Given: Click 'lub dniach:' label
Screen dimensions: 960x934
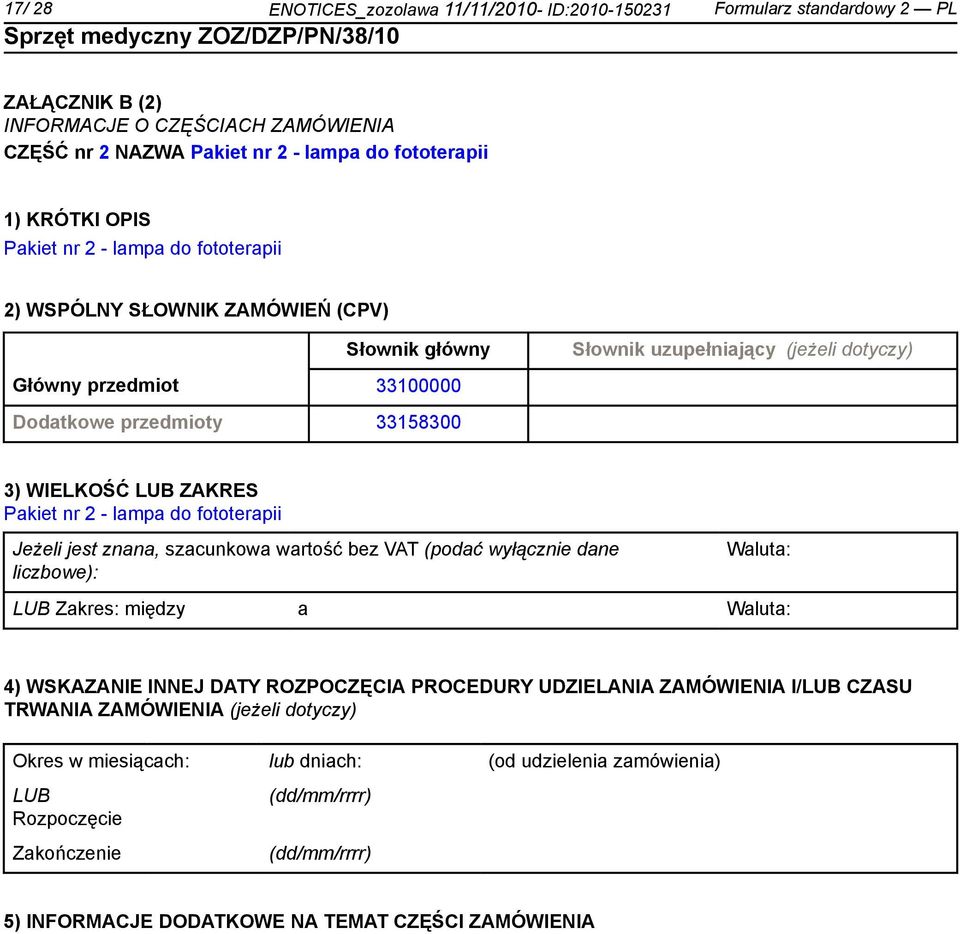Looking at the screenshot, I should (315, 761).
